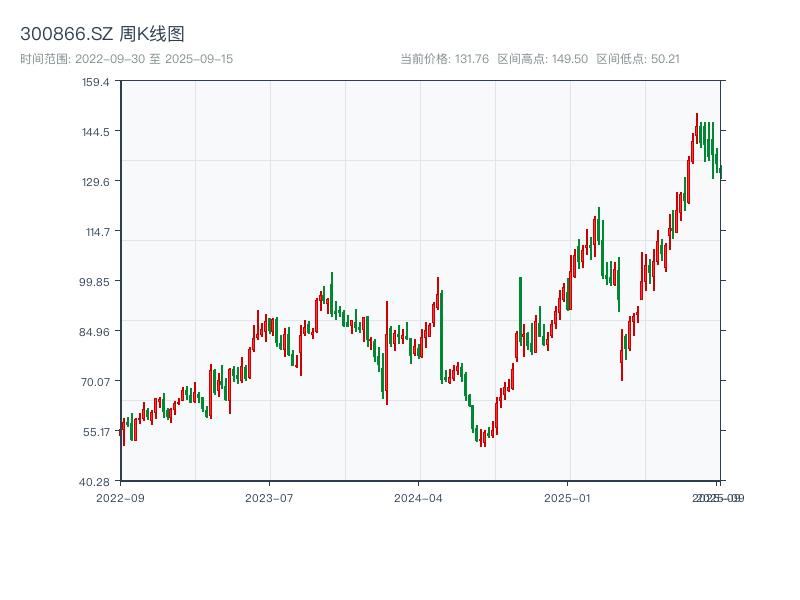Click the y-axis label 70.07

click(95, 382)
